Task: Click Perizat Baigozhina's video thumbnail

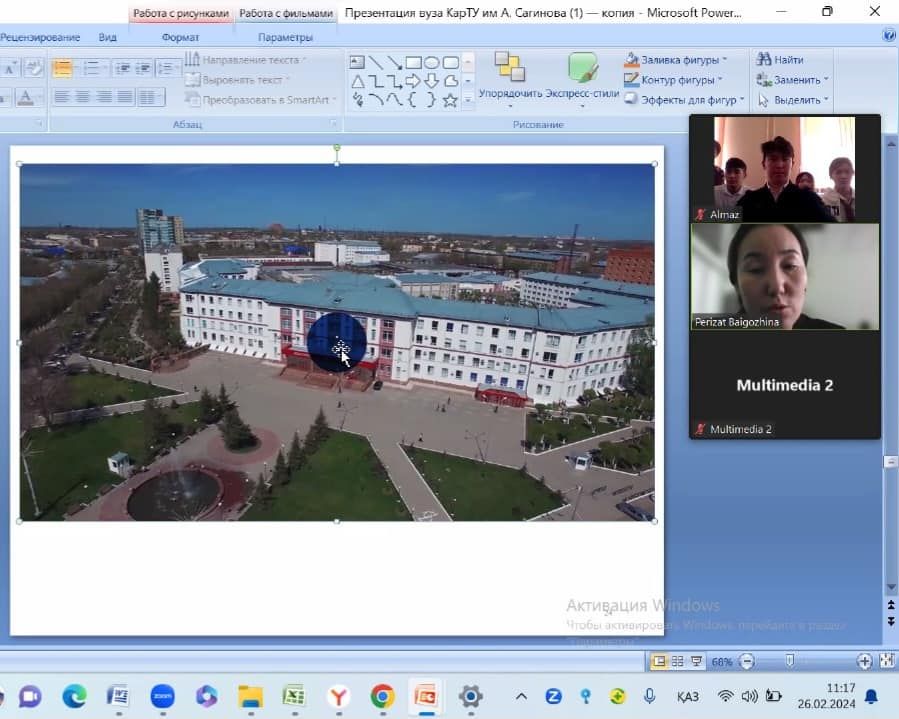Action: click(x=785, y=275)
